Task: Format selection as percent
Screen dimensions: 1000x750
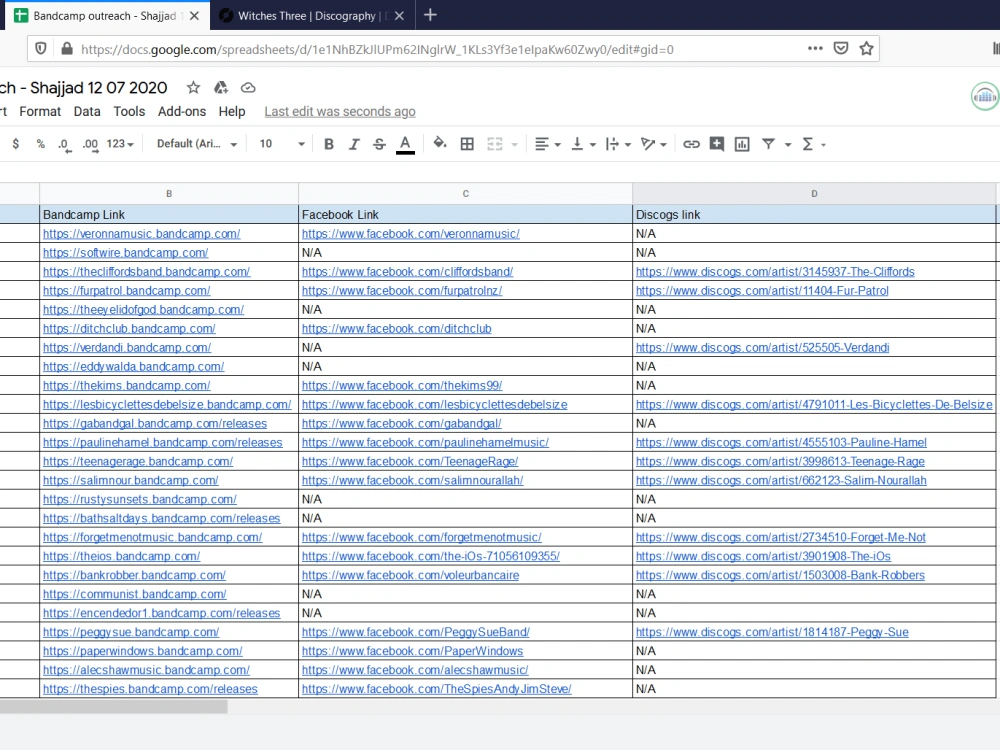Action: [x=41, y=144]
